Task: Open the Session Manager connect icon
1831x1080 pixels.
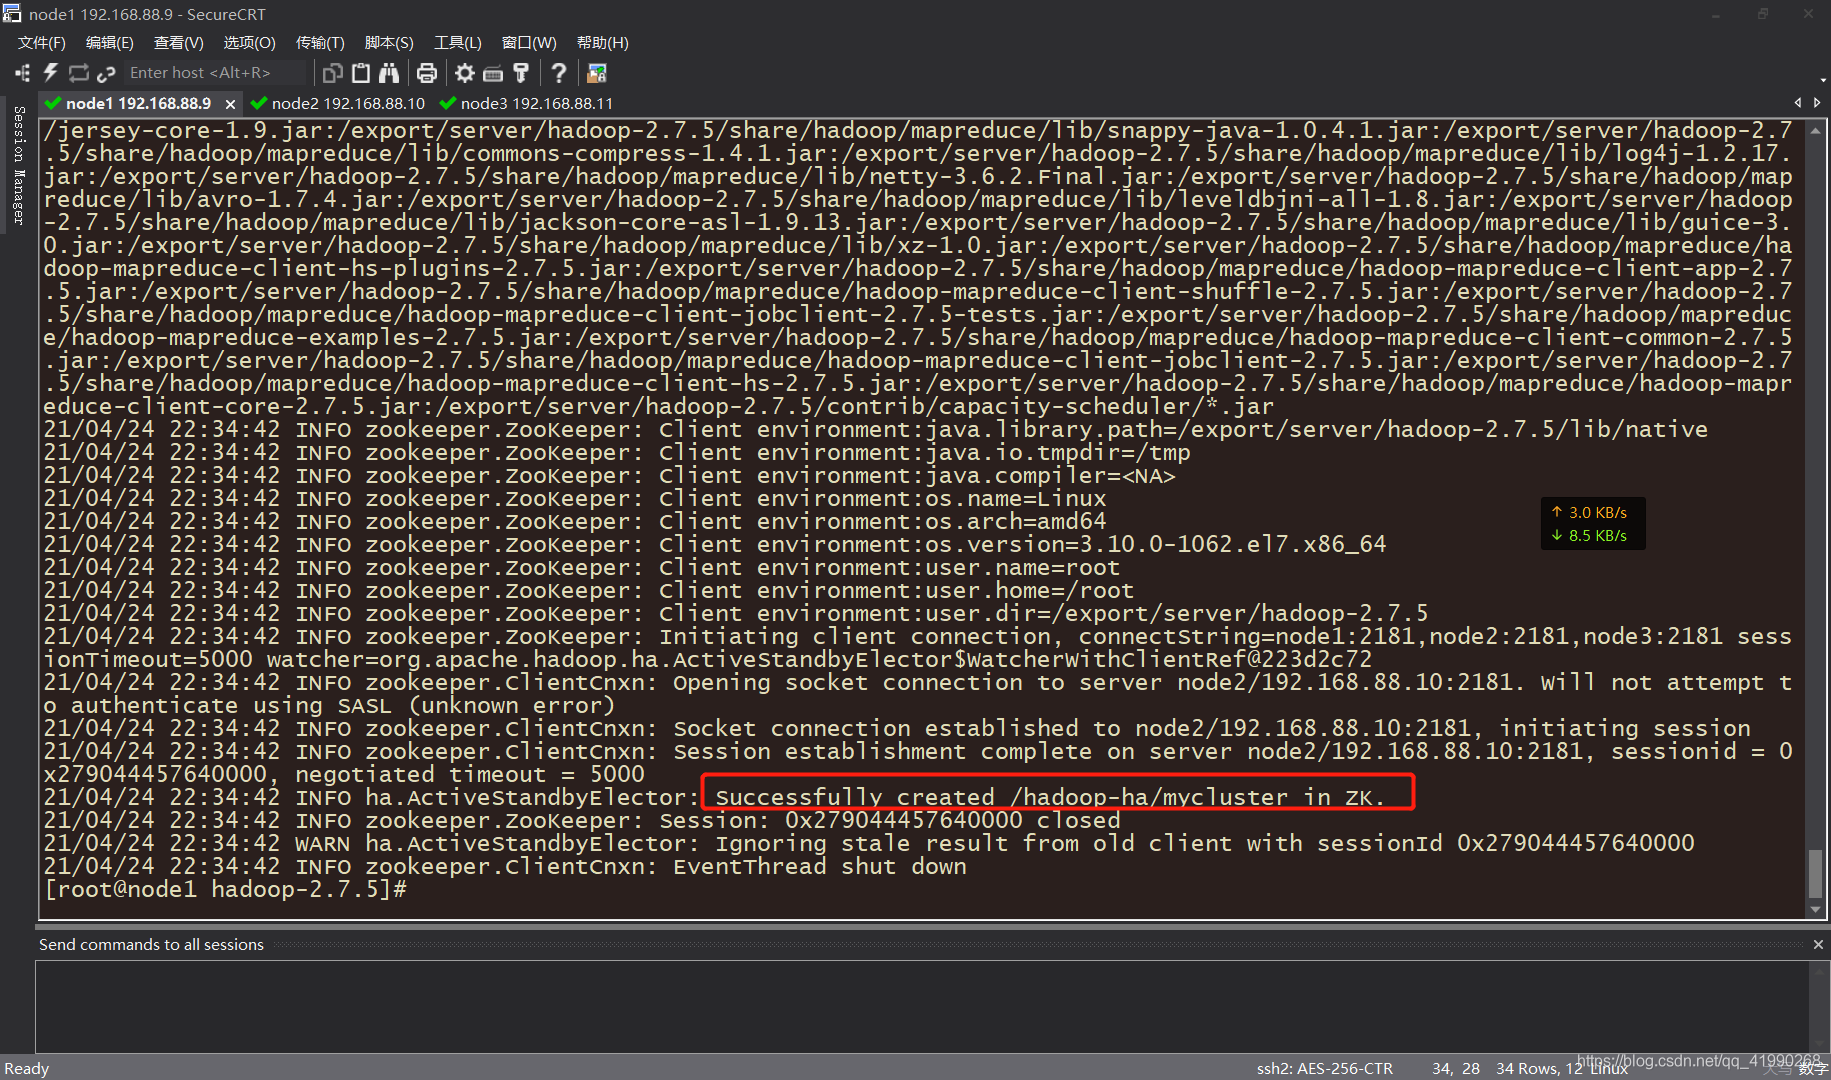Action: pyautogui.click(x=22, y=73)
